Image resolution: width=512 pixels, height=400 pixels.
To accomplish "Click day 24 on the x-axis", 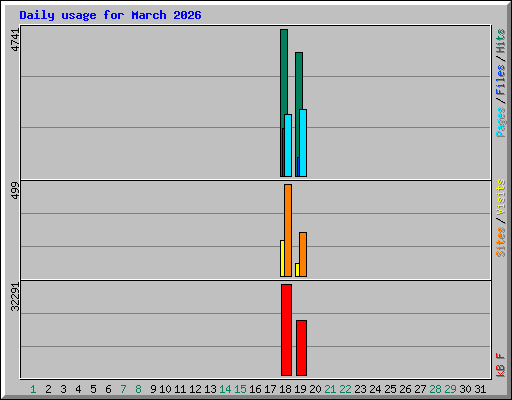I will [x=375, y=389].
